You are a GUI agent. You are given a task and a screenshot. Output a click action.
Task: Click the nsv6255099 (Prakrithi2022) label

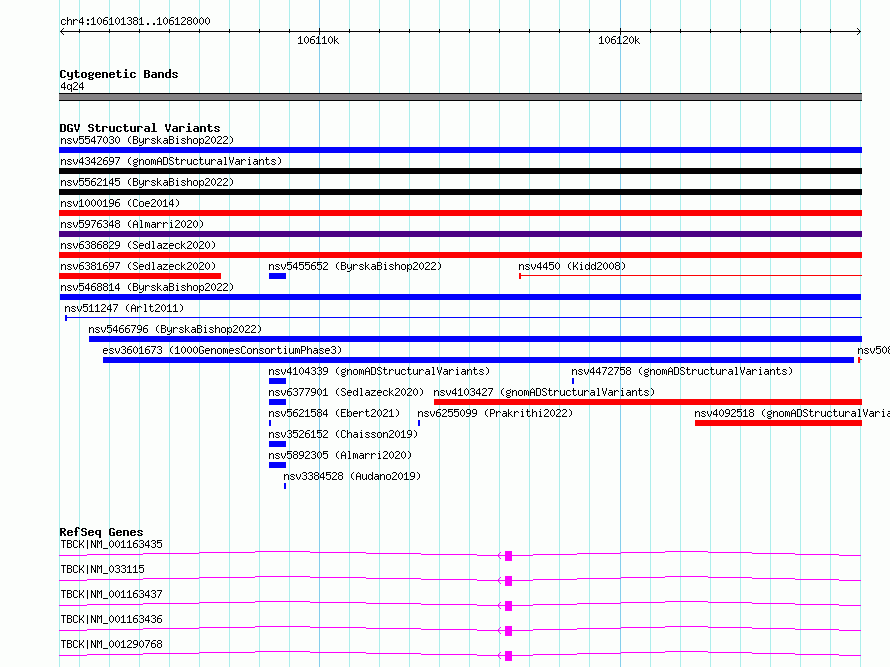(495, 413)
